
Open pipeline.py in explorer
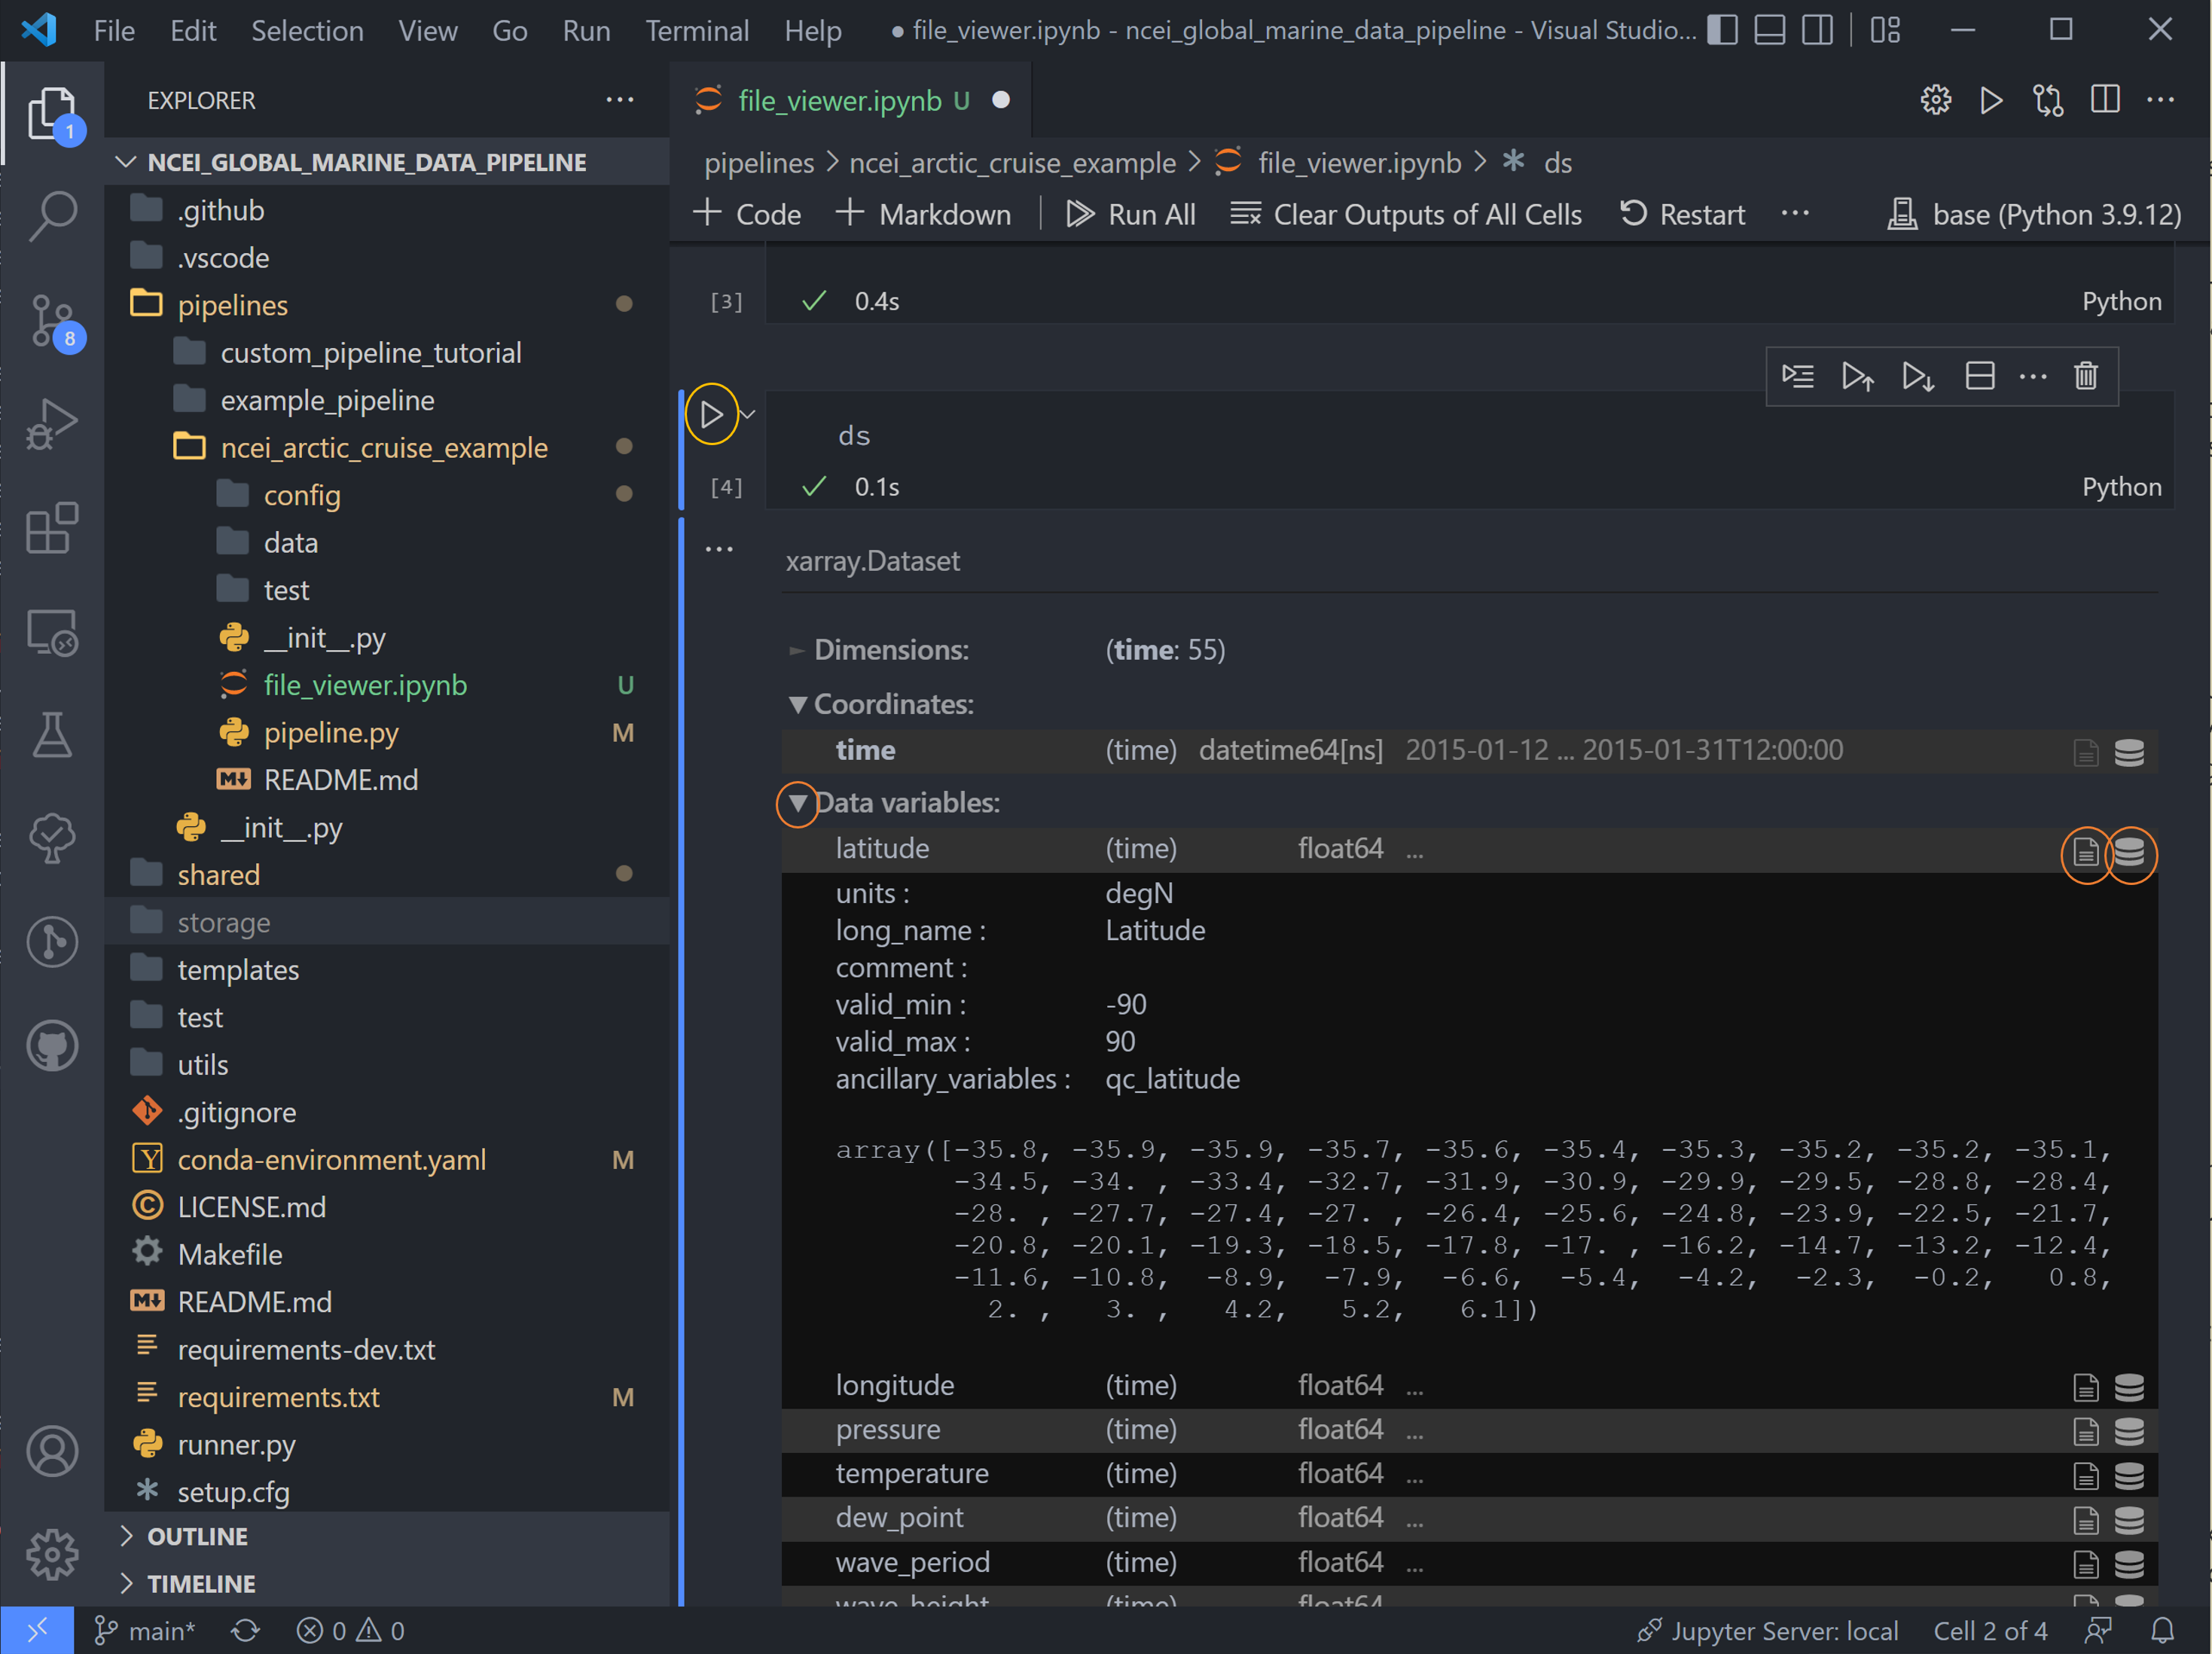pos(331,732)
